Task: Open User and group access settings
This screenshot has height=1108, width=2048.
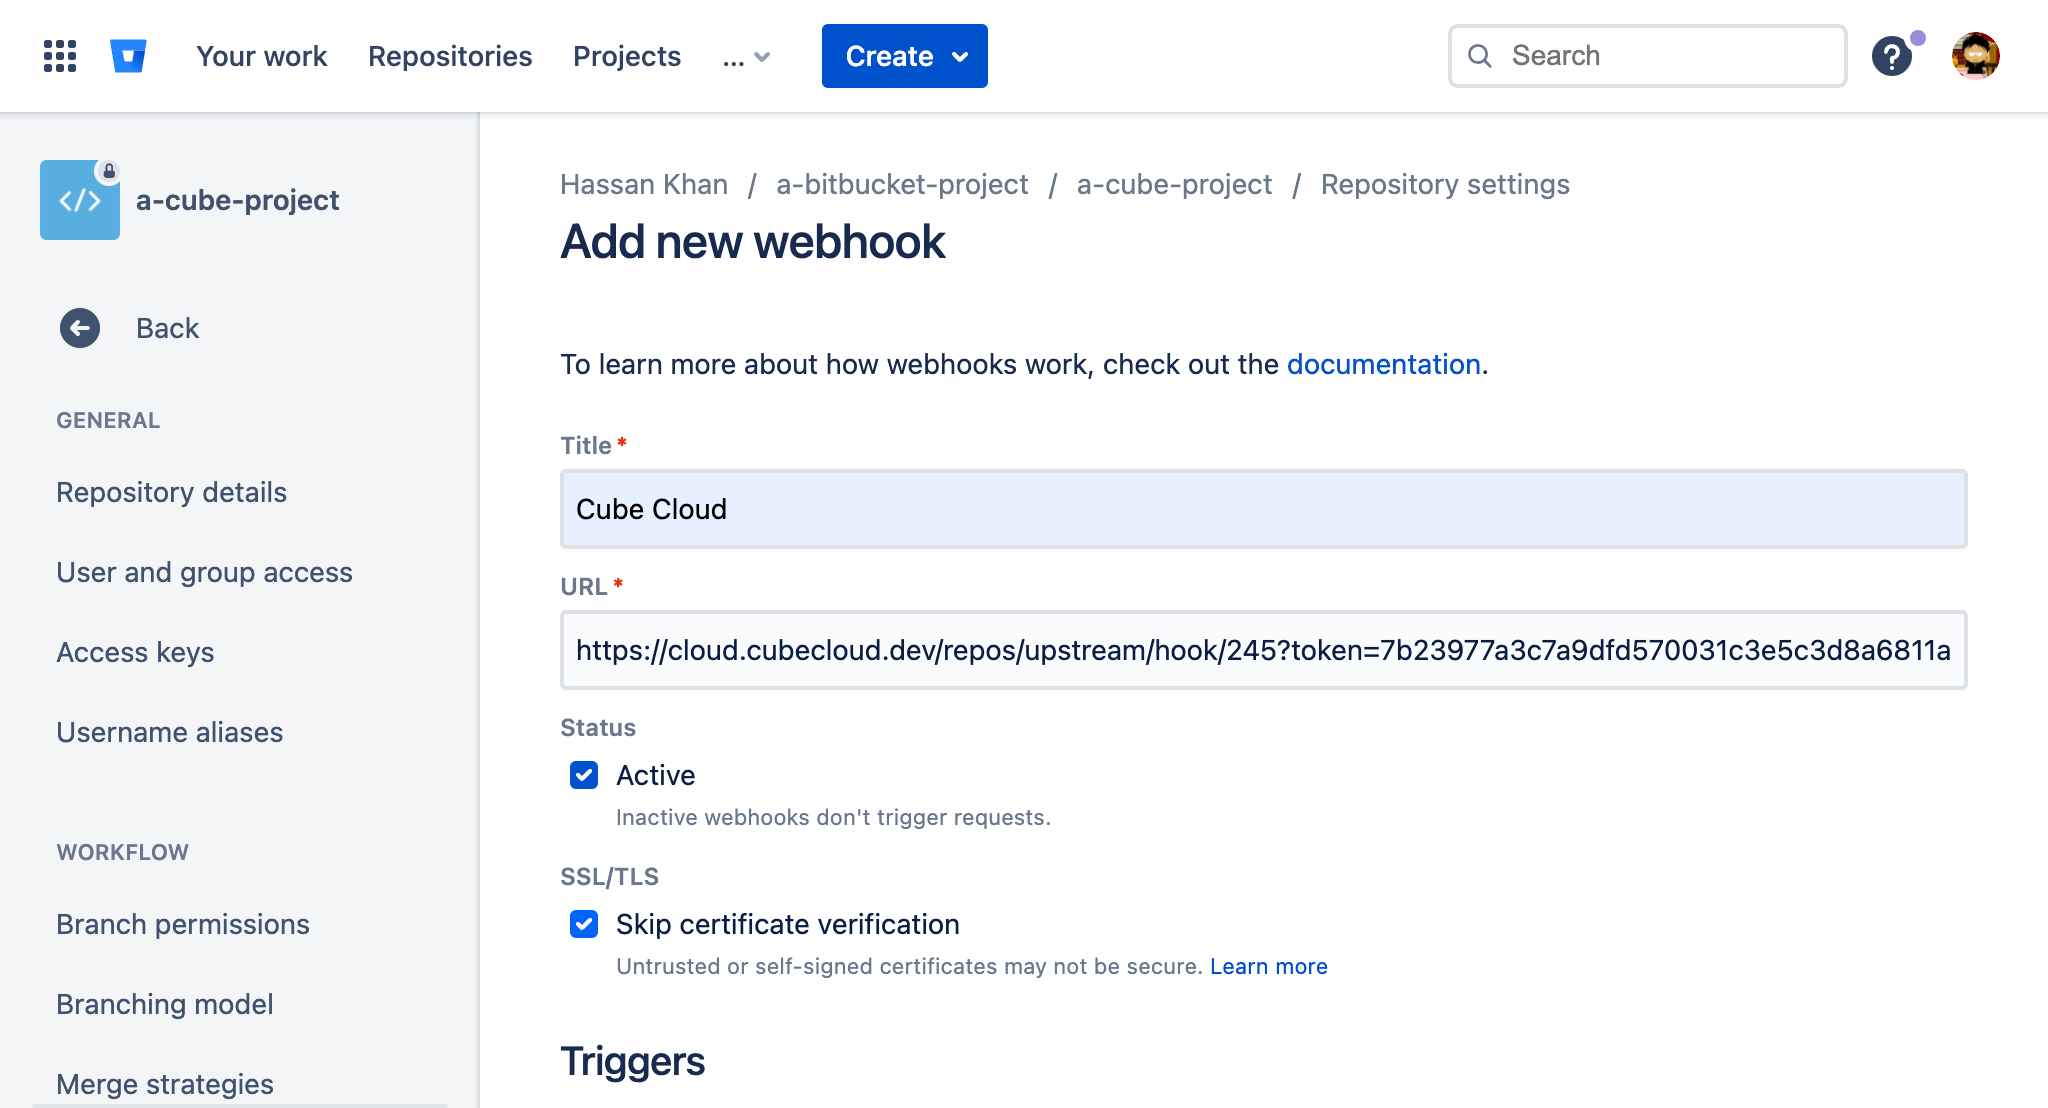Action: point(204,572)
